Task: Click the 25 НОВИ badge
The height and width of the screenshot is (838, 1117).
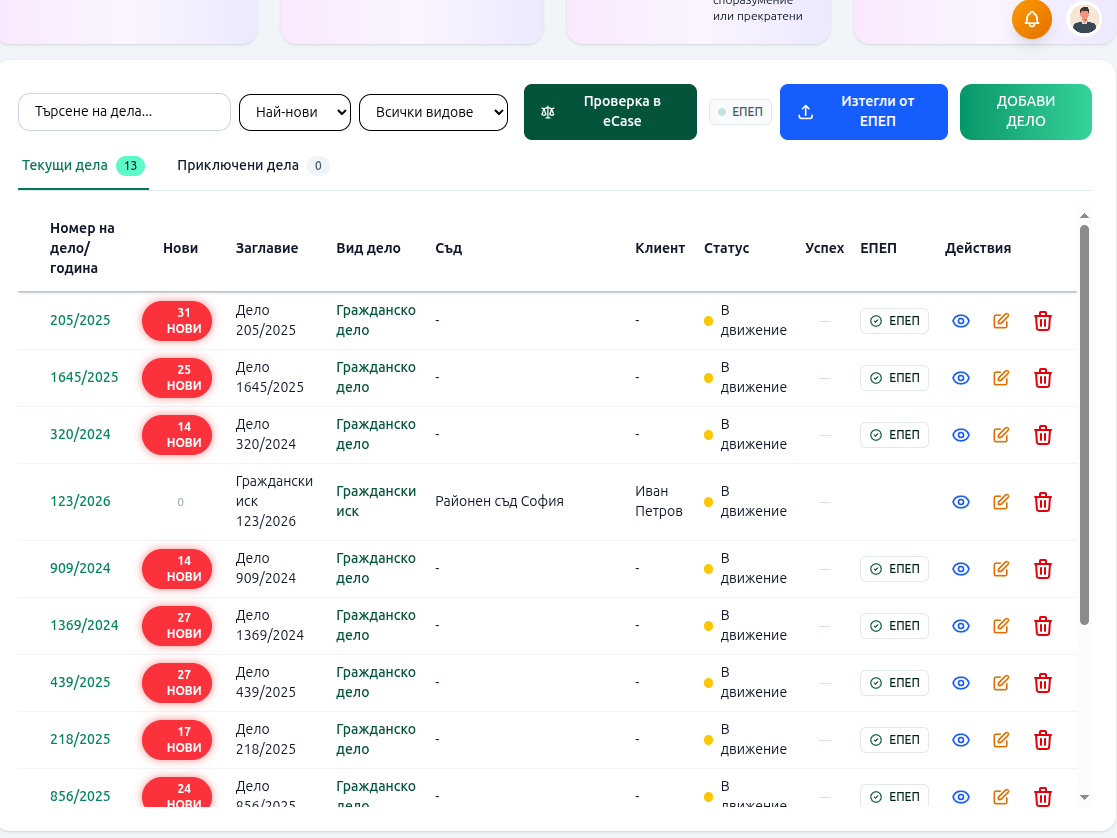Action: [x=177, y=378]
